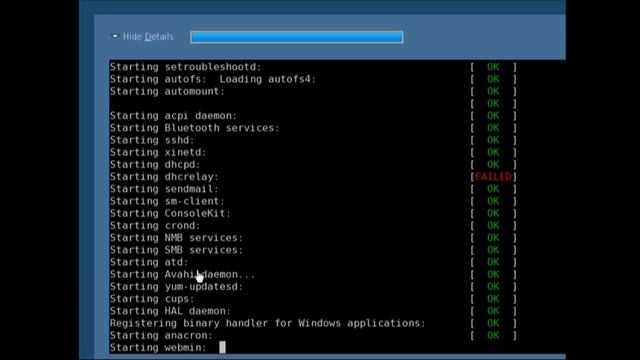Image resolution: width=640 pixels, height=360 pixels.
Task: Select the 'Starting dhcpd:' line
Action: pos(155,165)
